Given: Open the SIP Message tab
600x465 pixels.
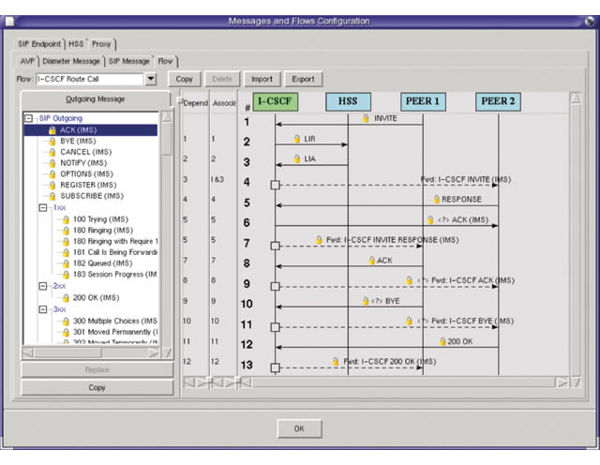Looking at the screenshot, I should pyautogui.click(x=129, y=61).
